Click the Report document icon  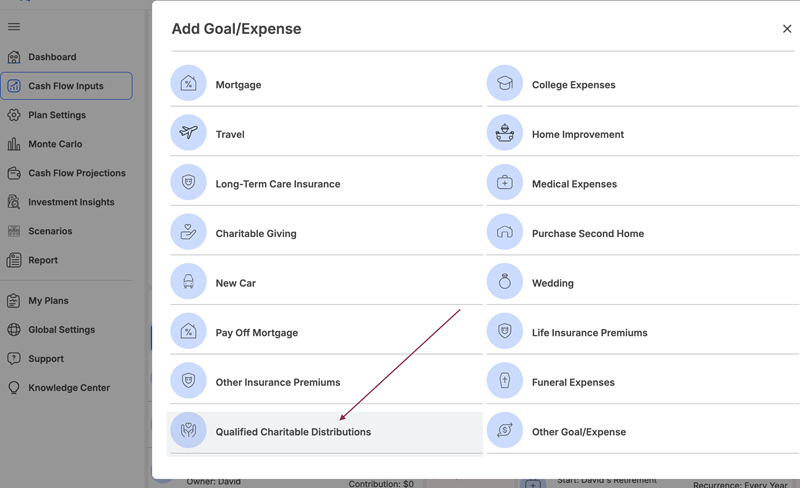pyautogui.click(x=14, y=260)
